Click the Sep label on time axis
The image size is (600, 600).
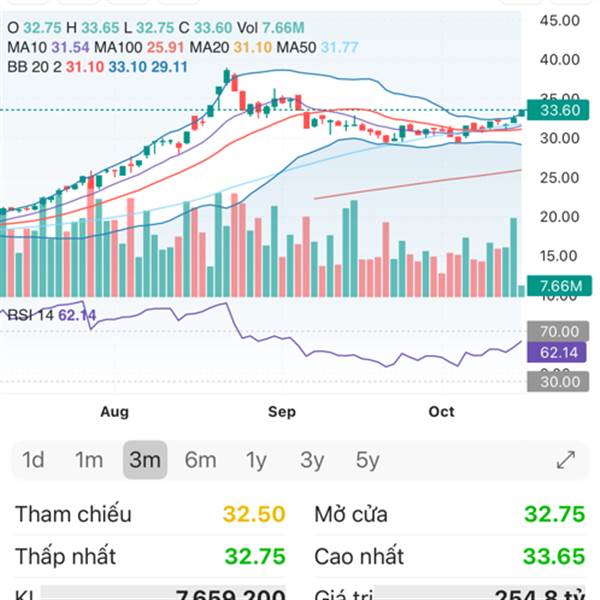pos(282,412)
